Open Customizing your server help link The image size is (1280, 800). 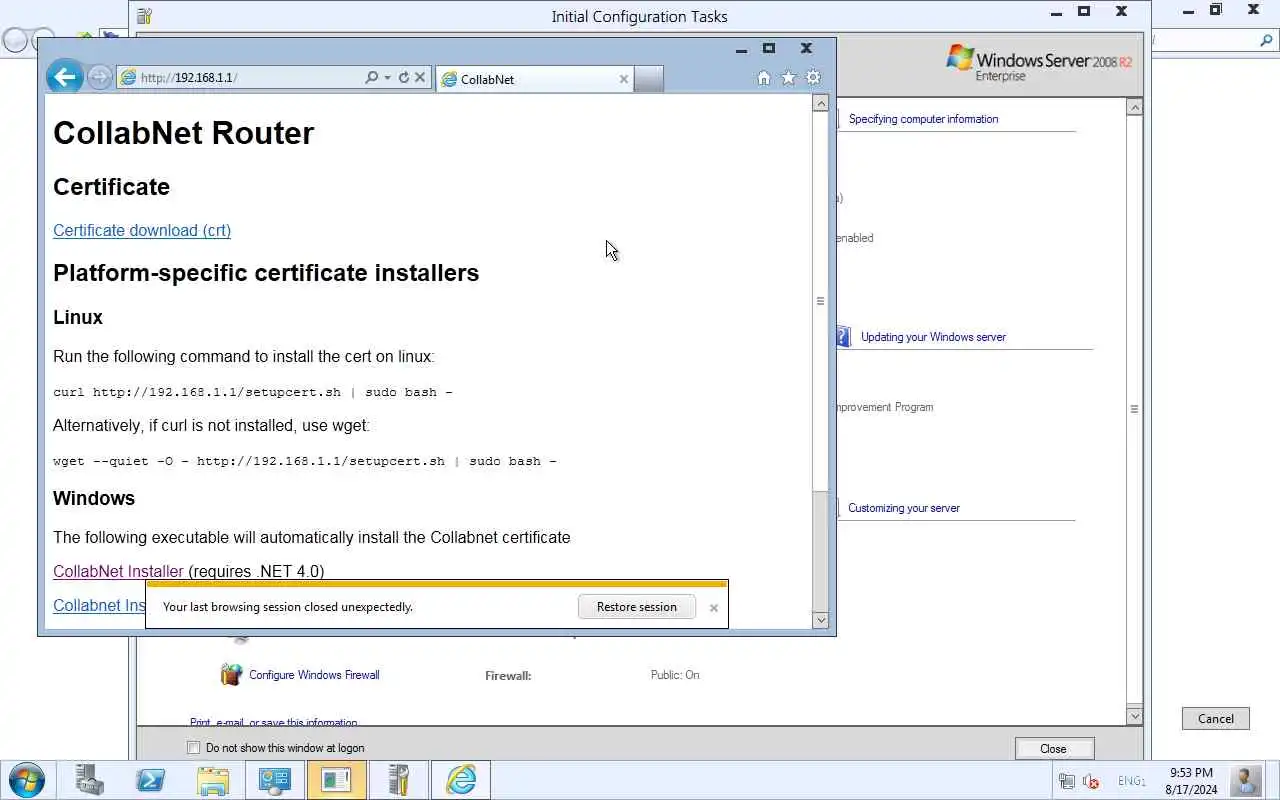tap(904, 508)
